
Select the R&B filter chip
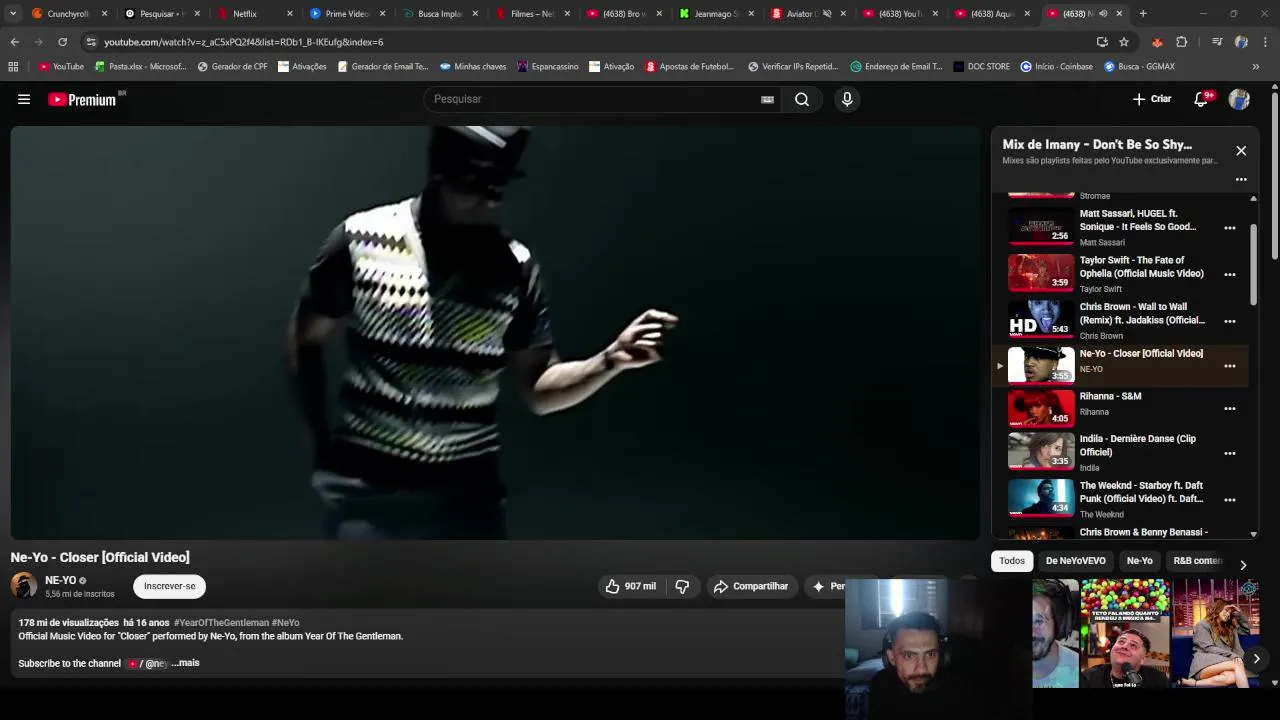tap(1197, 561)
